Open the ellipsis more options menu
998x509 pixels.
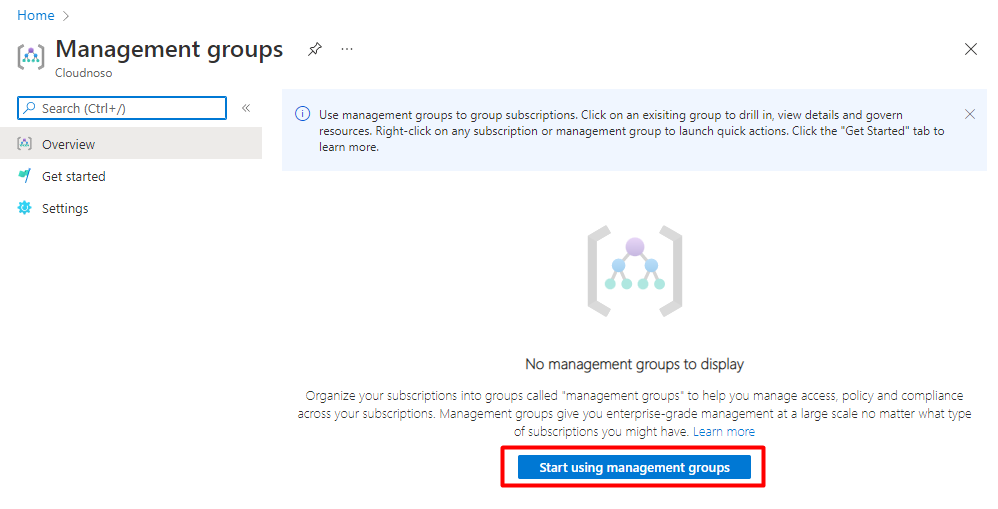(347, 49)
